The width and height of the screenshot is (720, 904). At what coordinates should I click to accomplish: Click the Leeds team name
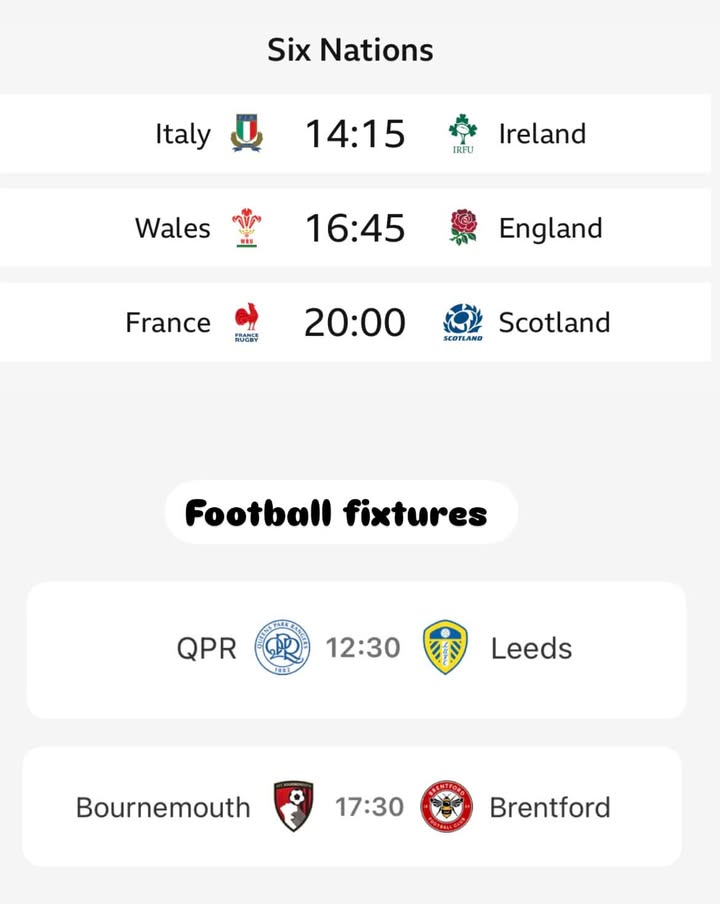pyautogui.click(x=531, y=649)
